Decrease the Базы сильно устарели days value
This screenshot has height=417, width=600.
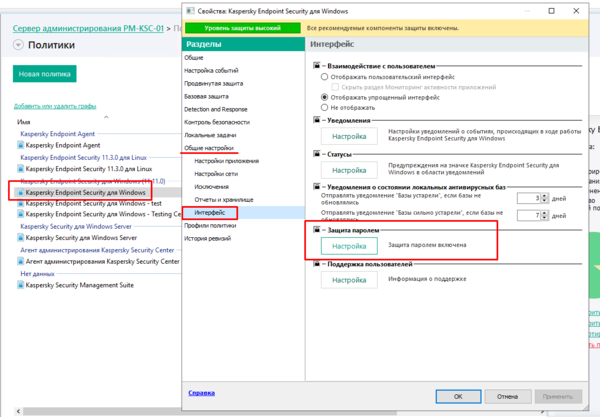point(545,218)
